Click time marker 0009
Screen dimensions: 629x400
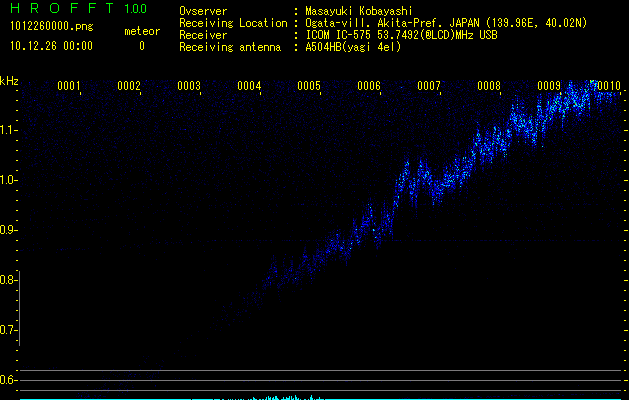tap(549, 85)
